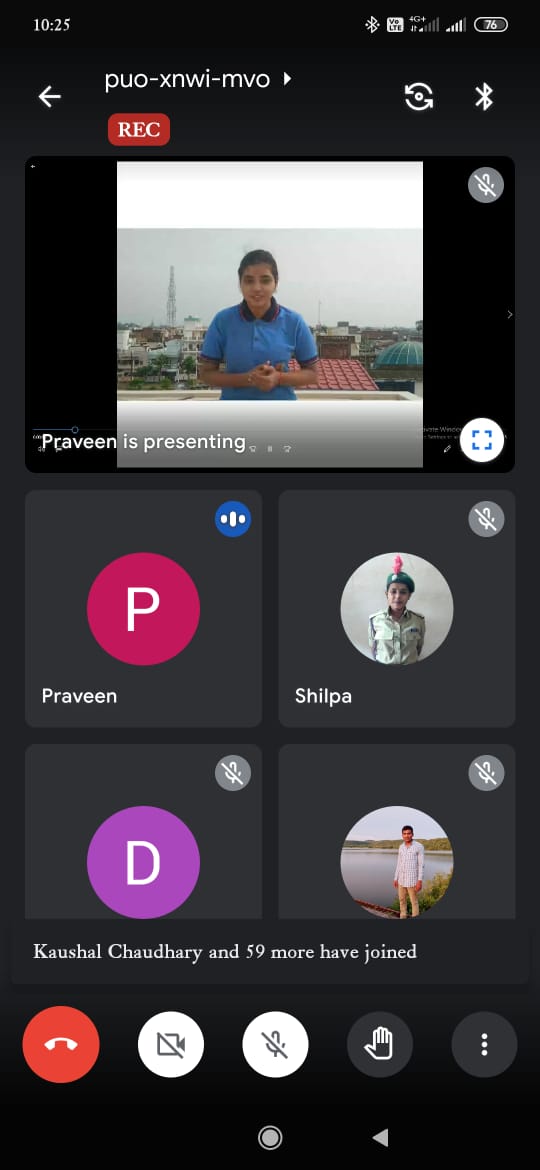
Task: Select Praveen's participant tile
Action: click(x=143, y=608)
